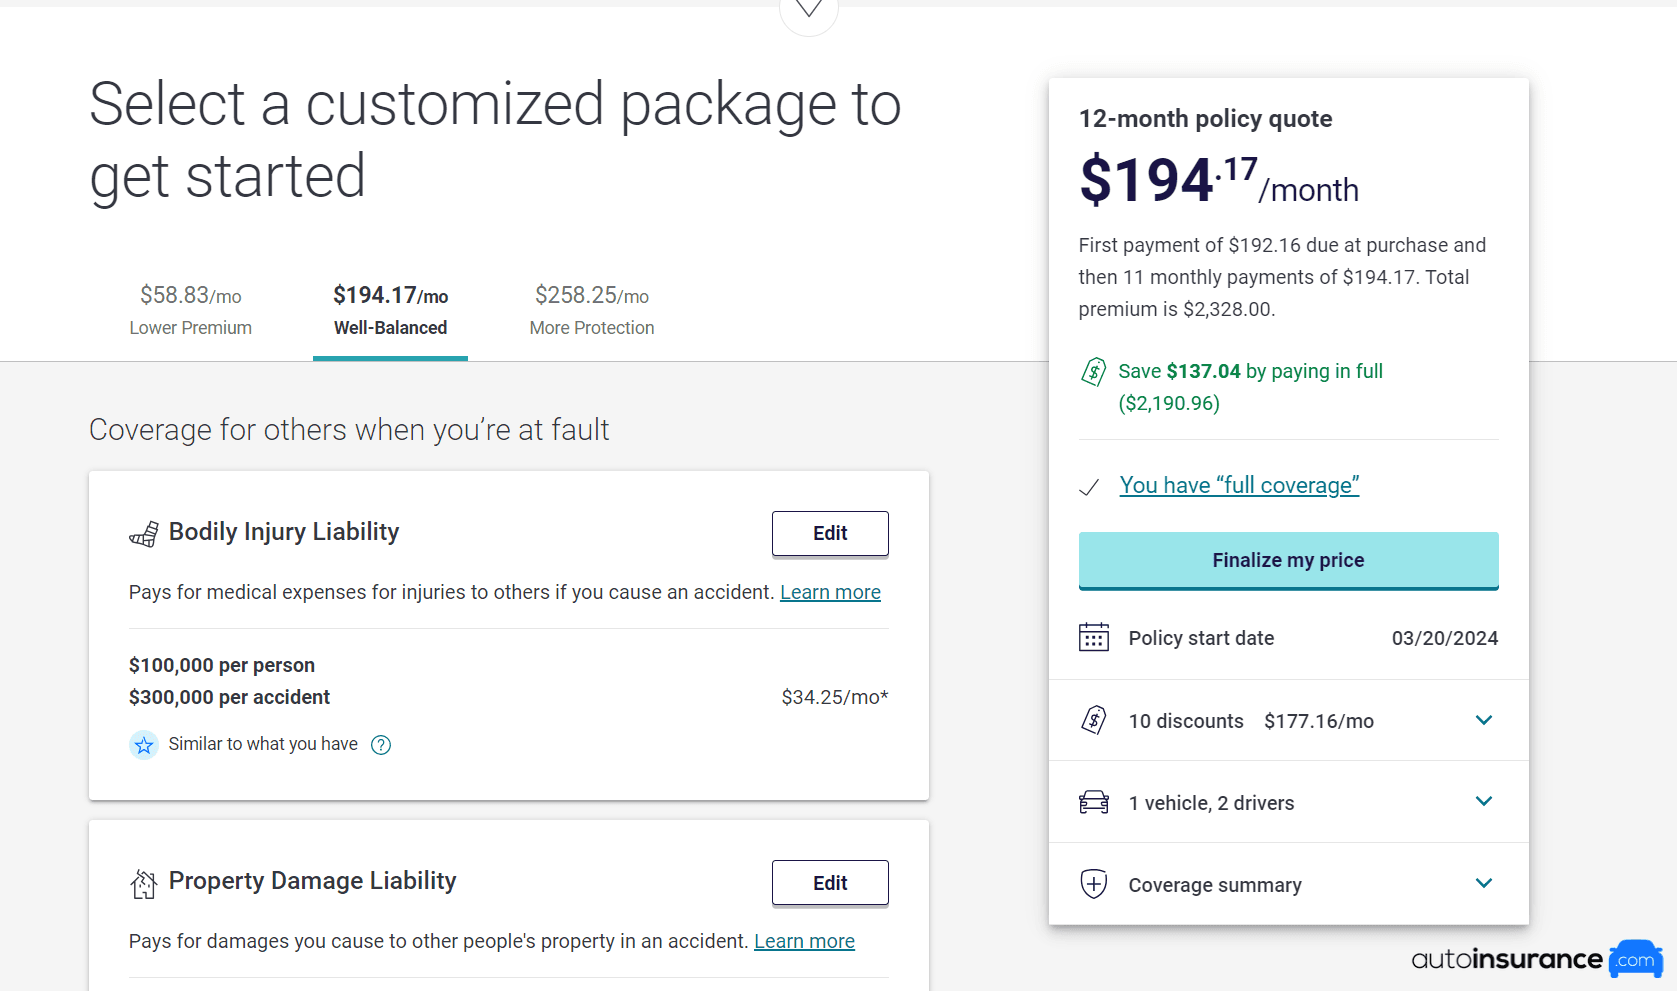Open the help tooltip beside Similar to what you have
Viewport: 1677px width, 991px height.
(x=380, y=744)
